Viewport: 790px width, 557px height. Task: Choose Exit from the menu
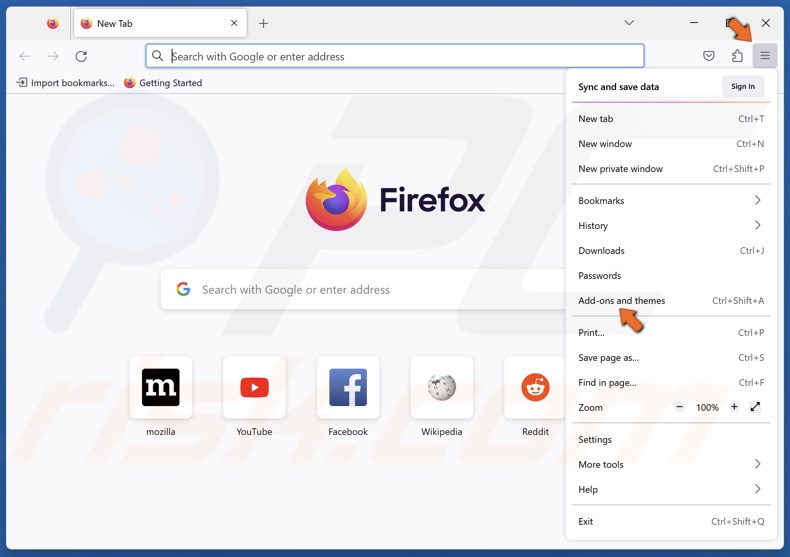click(671, 521)
